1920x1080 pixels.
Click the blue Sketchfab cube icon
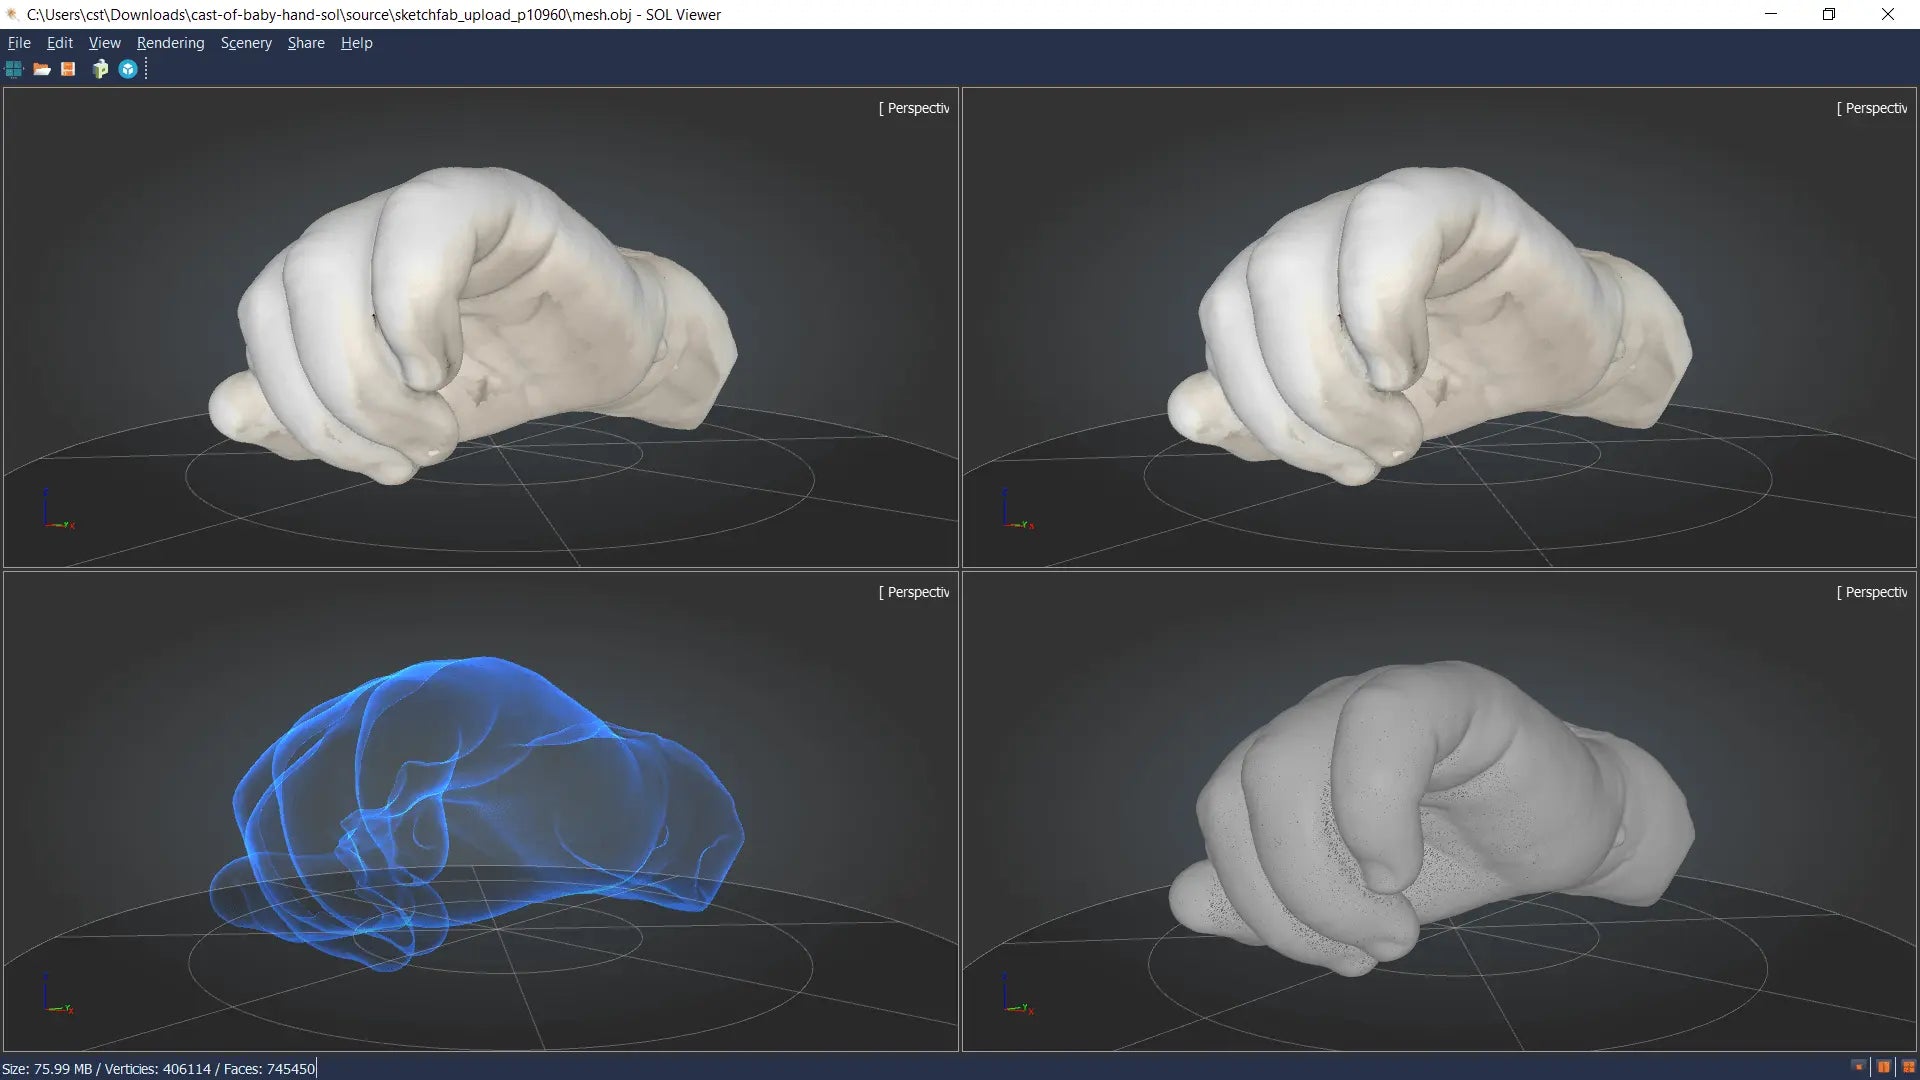point(128,69)
